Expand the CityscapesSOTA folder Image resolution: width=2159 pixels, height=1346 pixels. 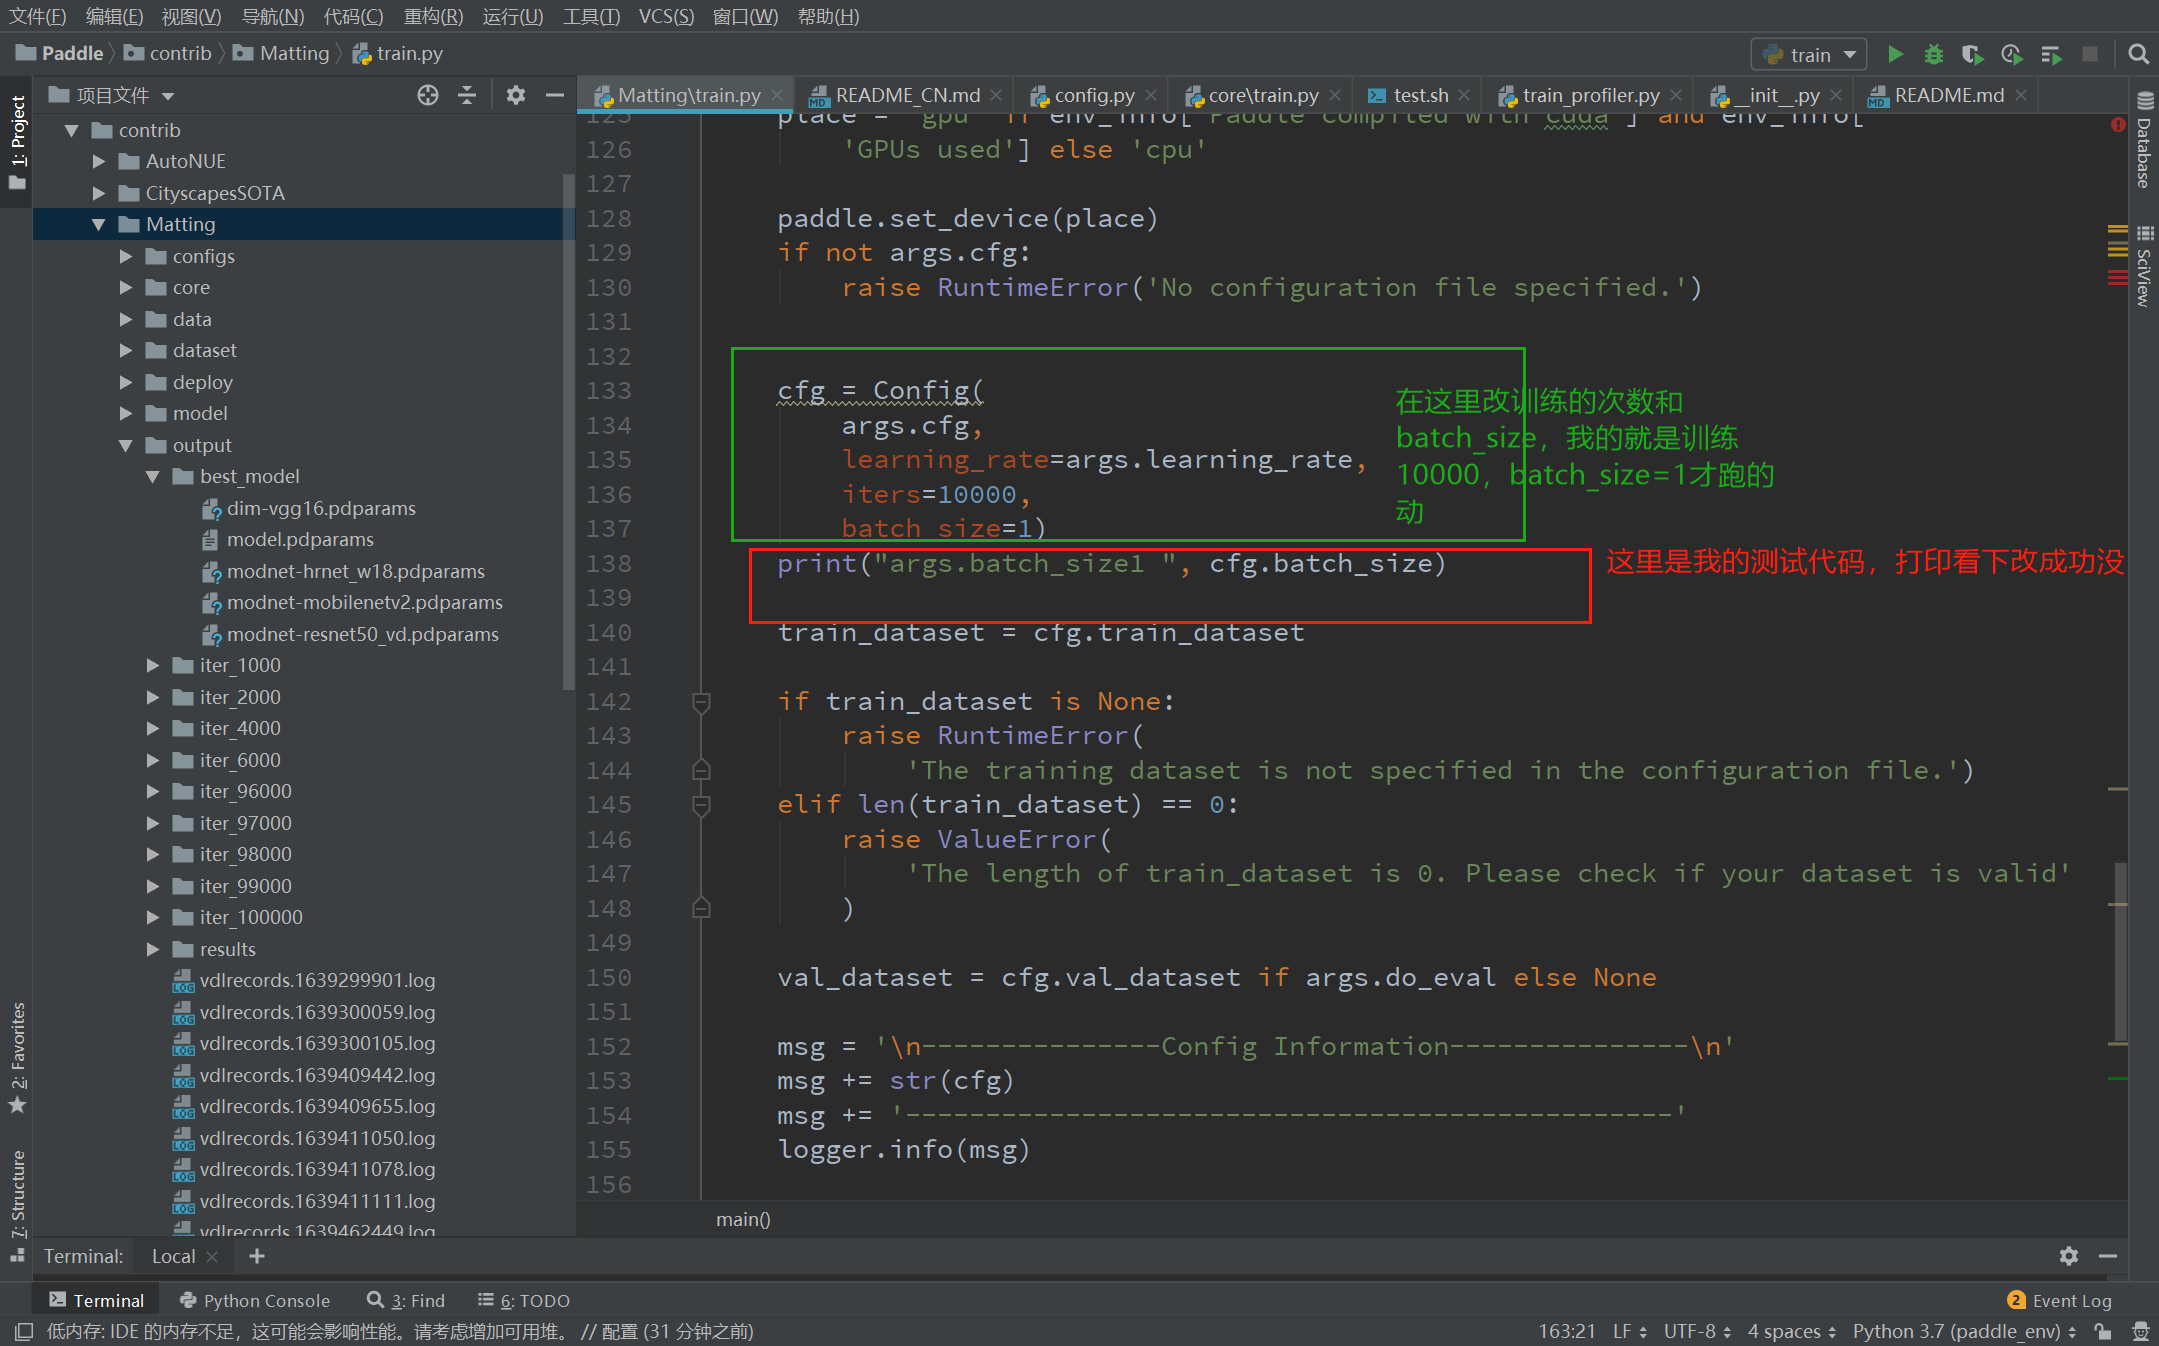pos(99,193)
